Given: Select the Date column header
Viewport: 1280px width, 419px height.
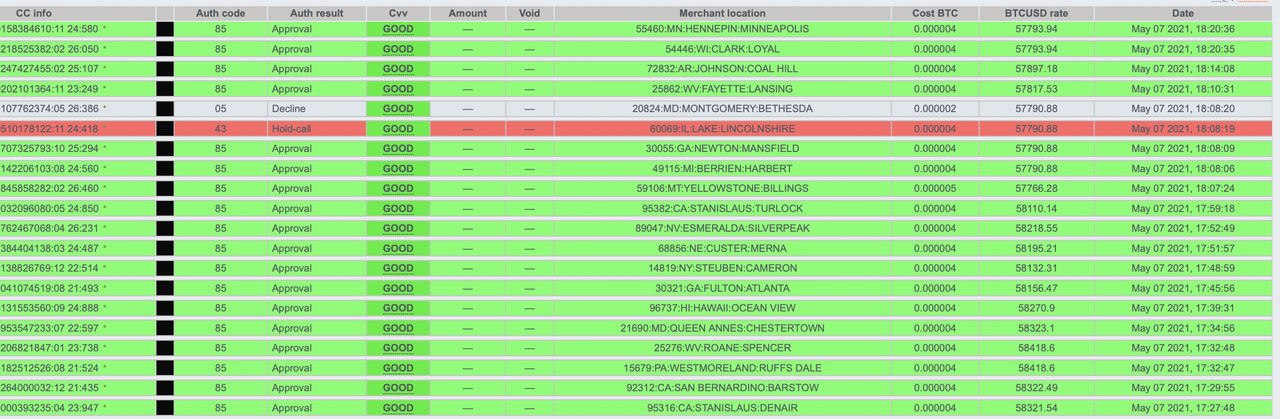Looking at the screenshot, I should (x=1184, y=13).
